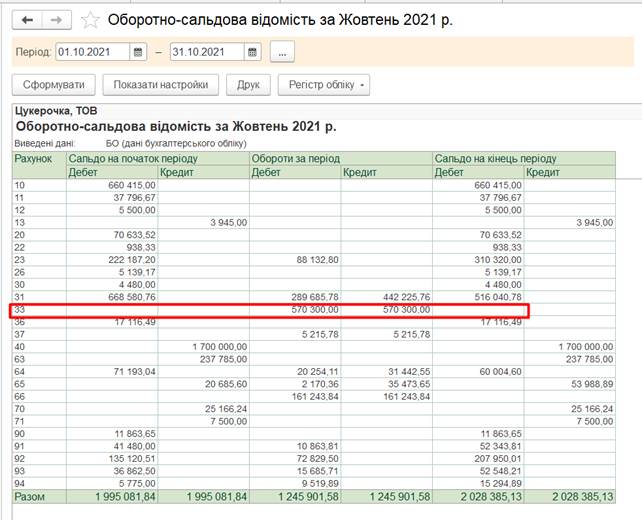Open calendar for start date 01.10.2021
The image size is (642, 520).
[139, 51]
